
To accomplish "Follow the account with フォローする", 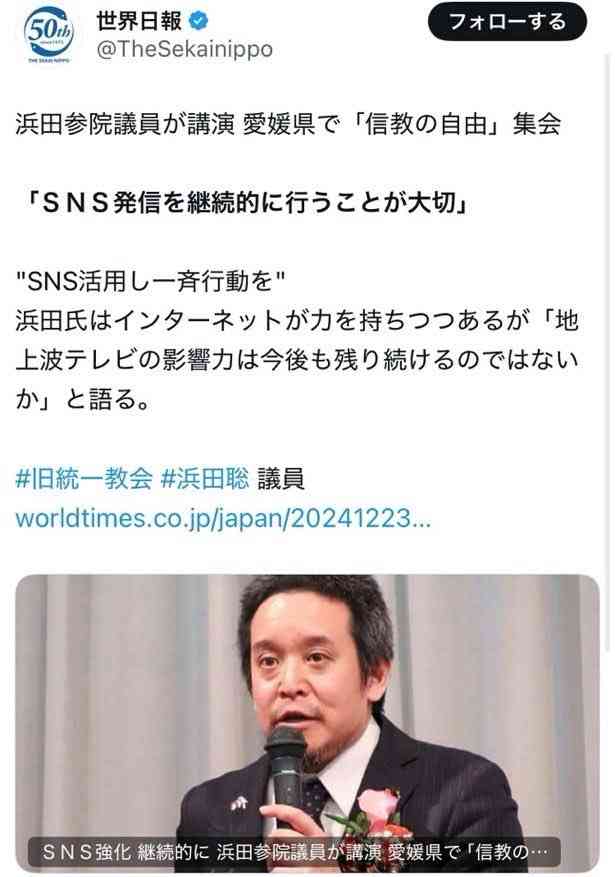I will (x=508, y=22).
